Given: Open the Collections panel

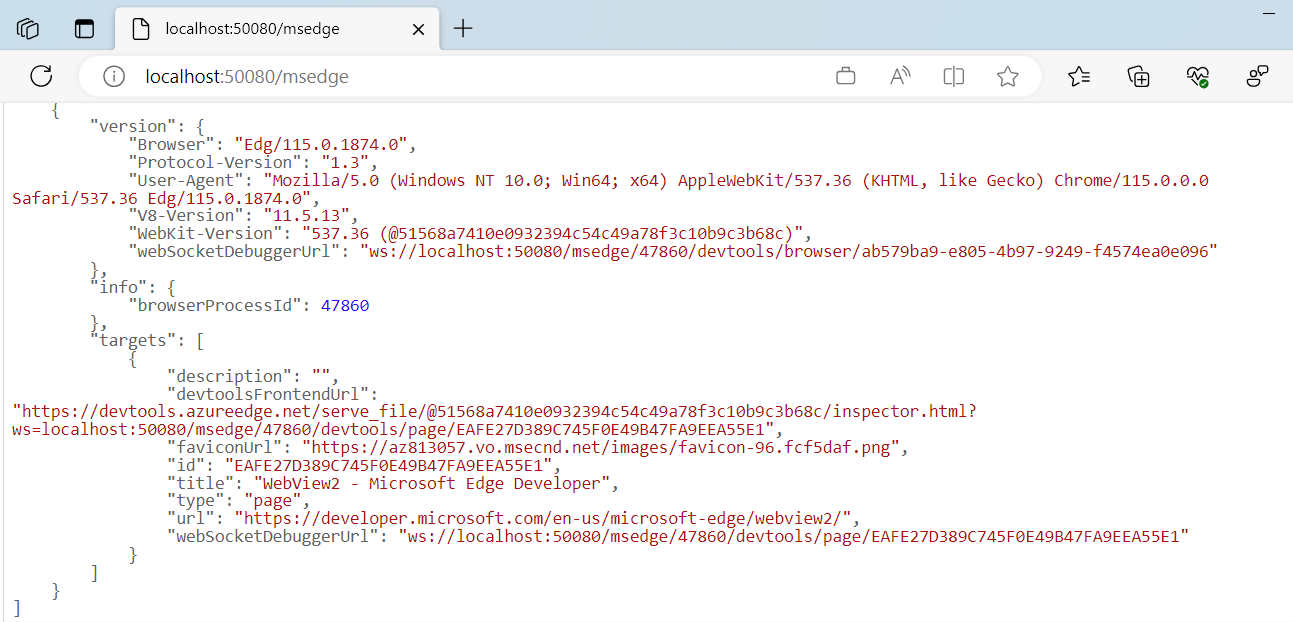Looking at the screenshot, I should (x=1138, y=76).
